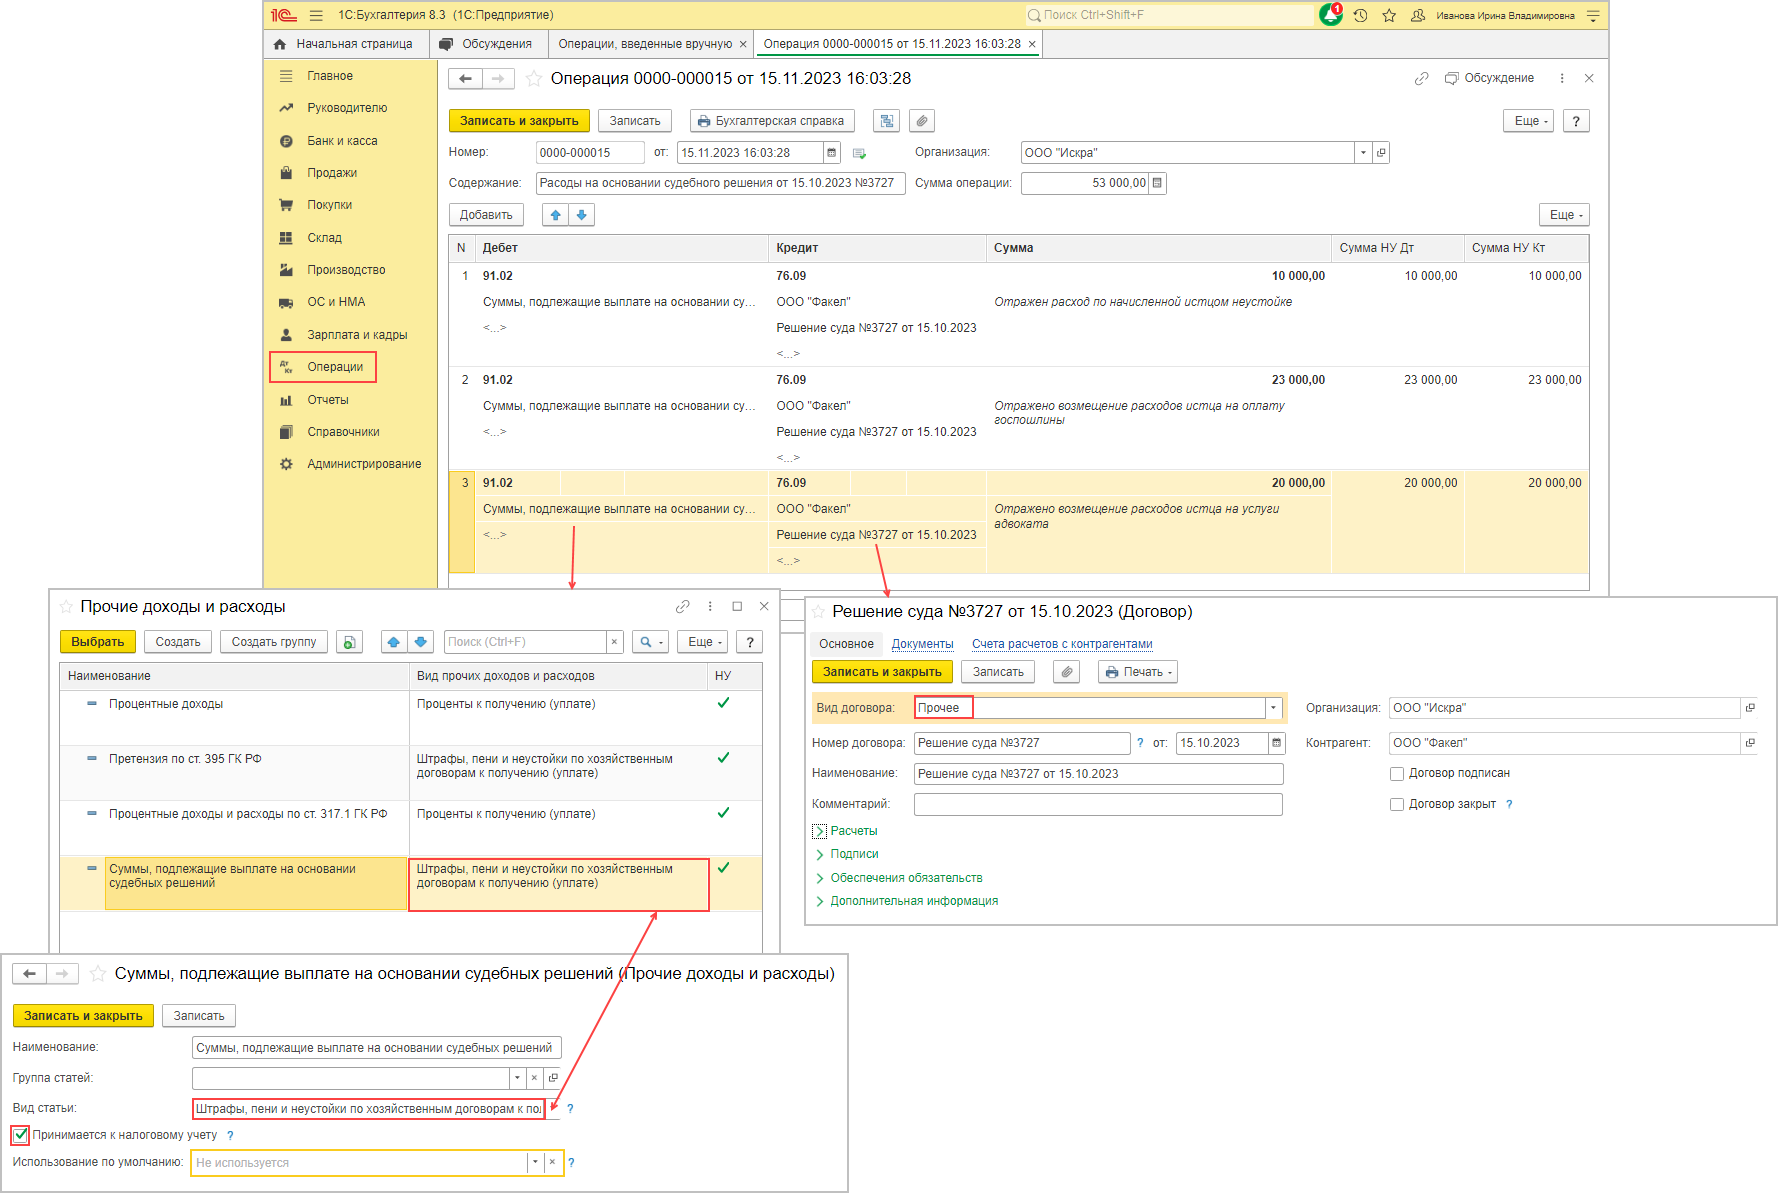Screen dimensions: 1778x1193
Task: Open the history clock icon
Action: click(x=1360, y=15)
